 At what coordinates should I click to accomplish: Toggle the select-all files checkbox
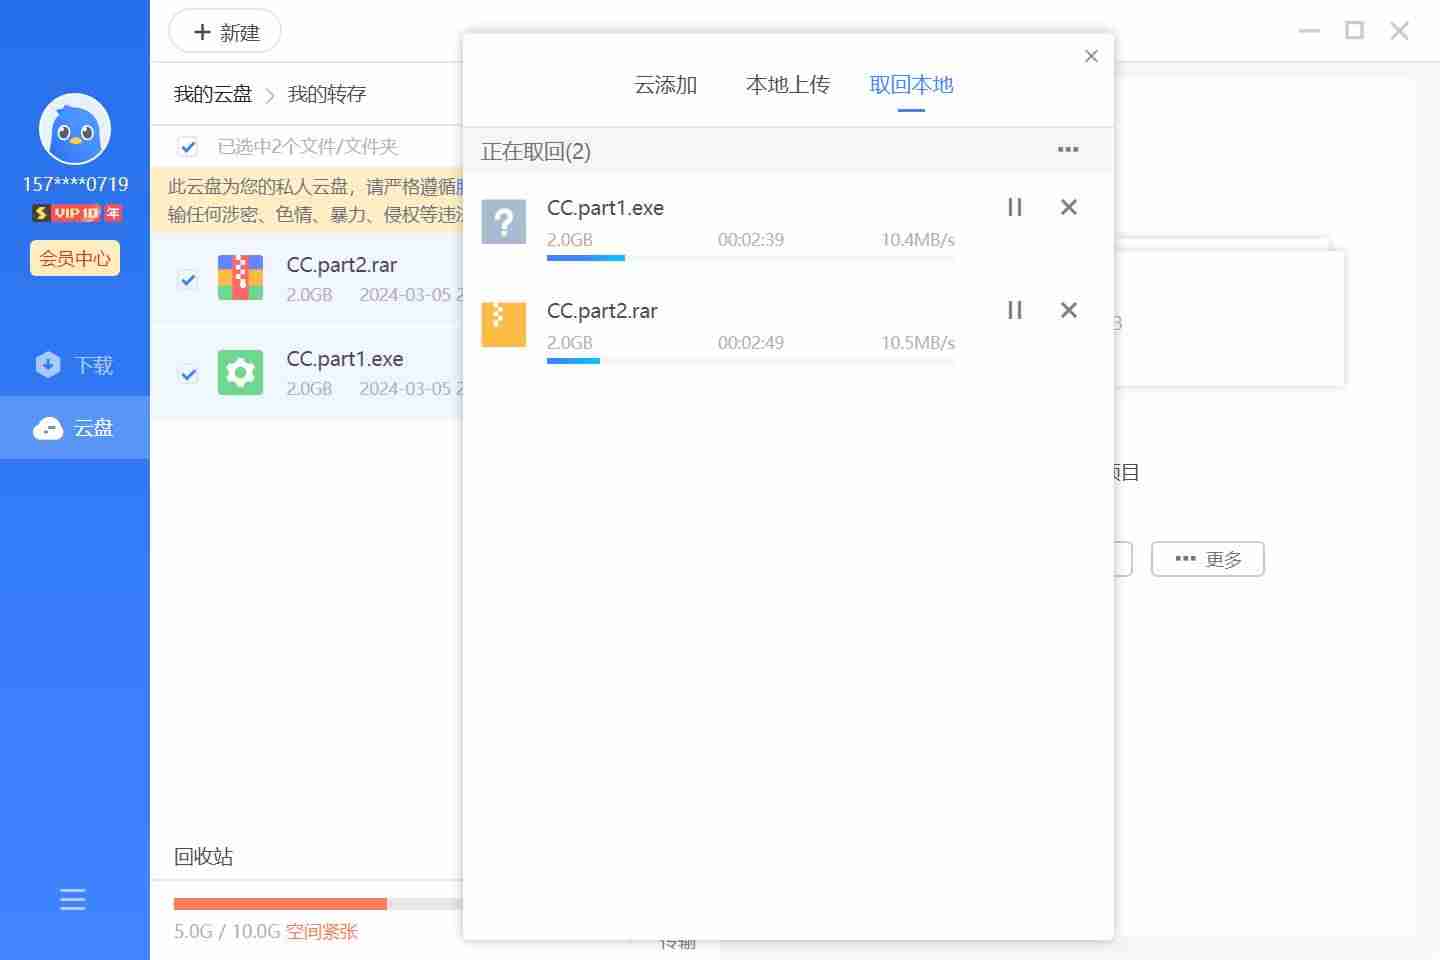[x=188, y=147]
